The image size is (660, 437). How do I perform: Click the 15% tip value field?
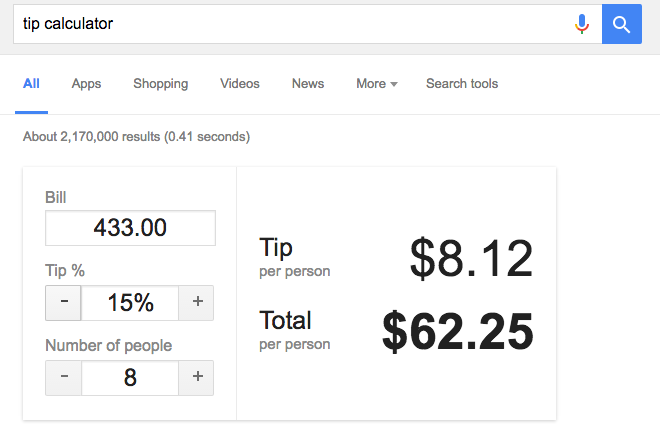tap(130, 302)
